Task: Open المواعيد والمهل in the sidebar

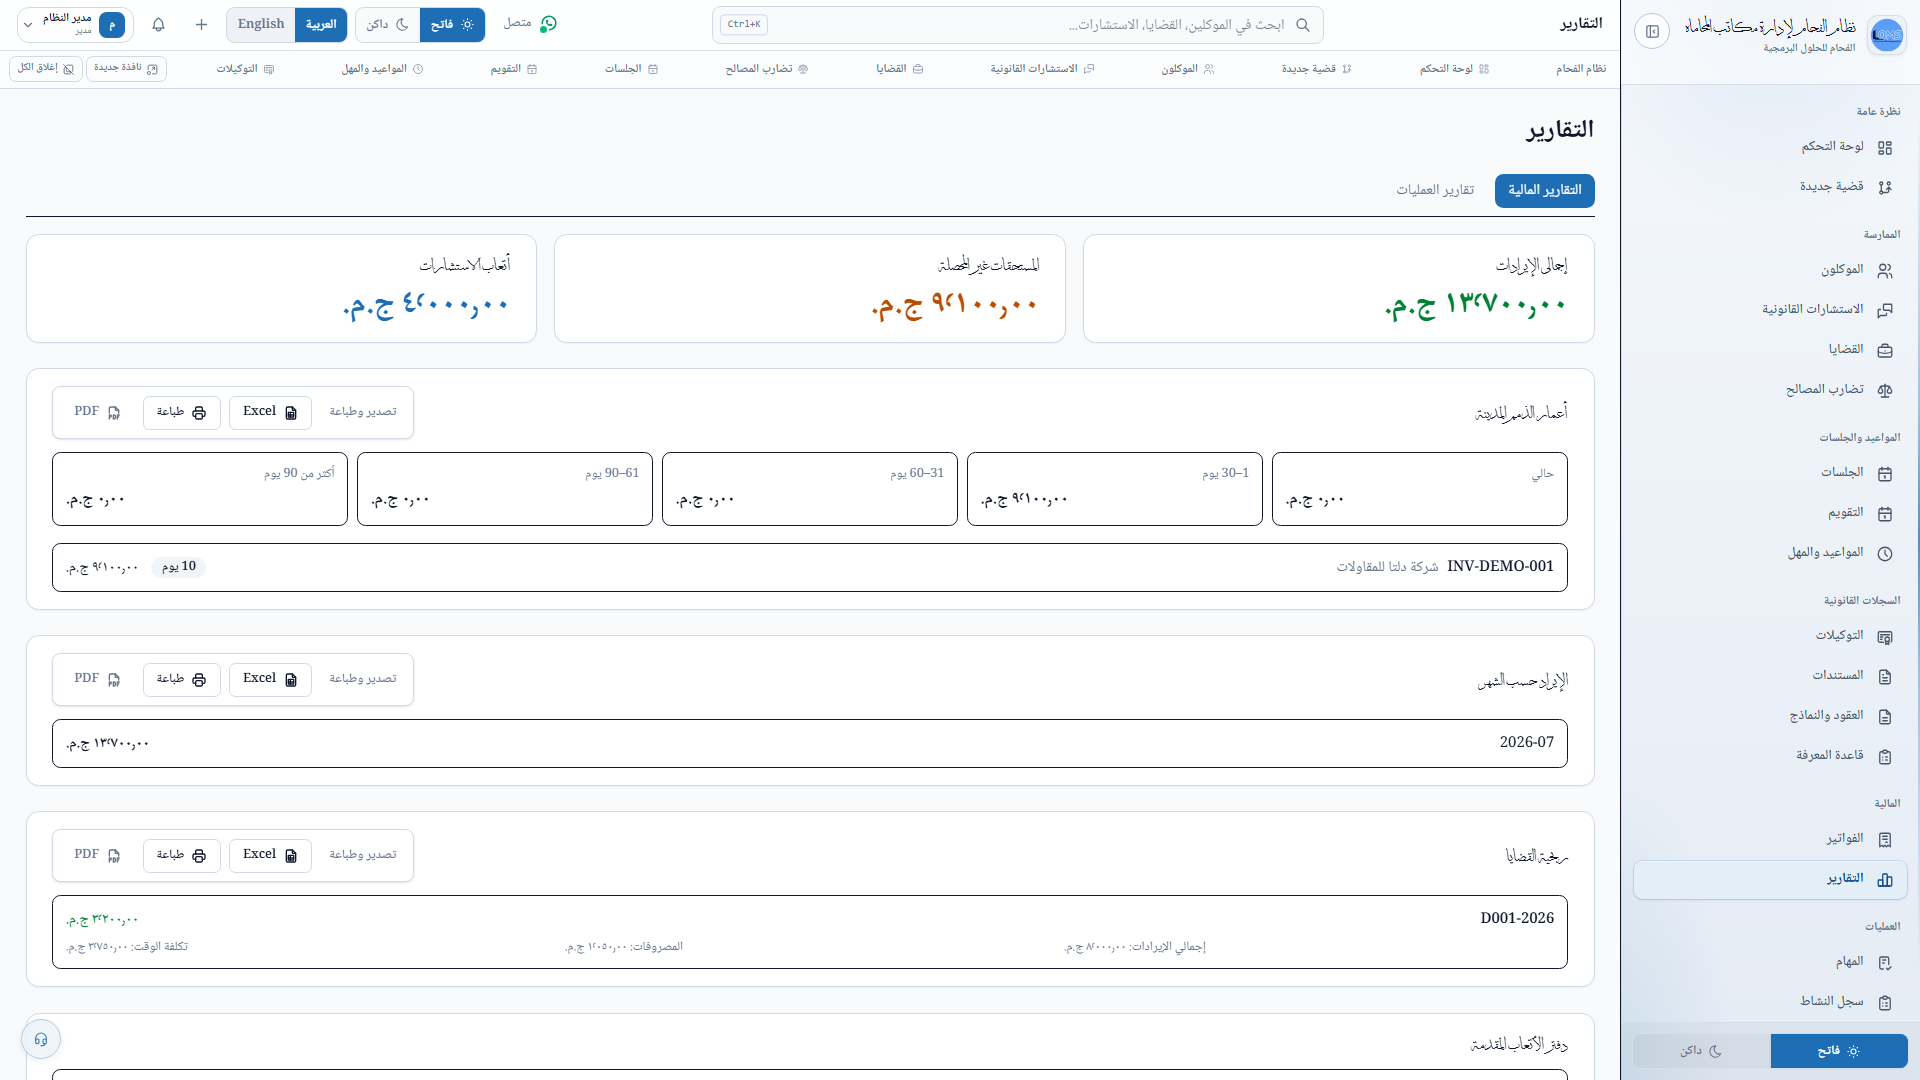Action: coord(1770,553)
